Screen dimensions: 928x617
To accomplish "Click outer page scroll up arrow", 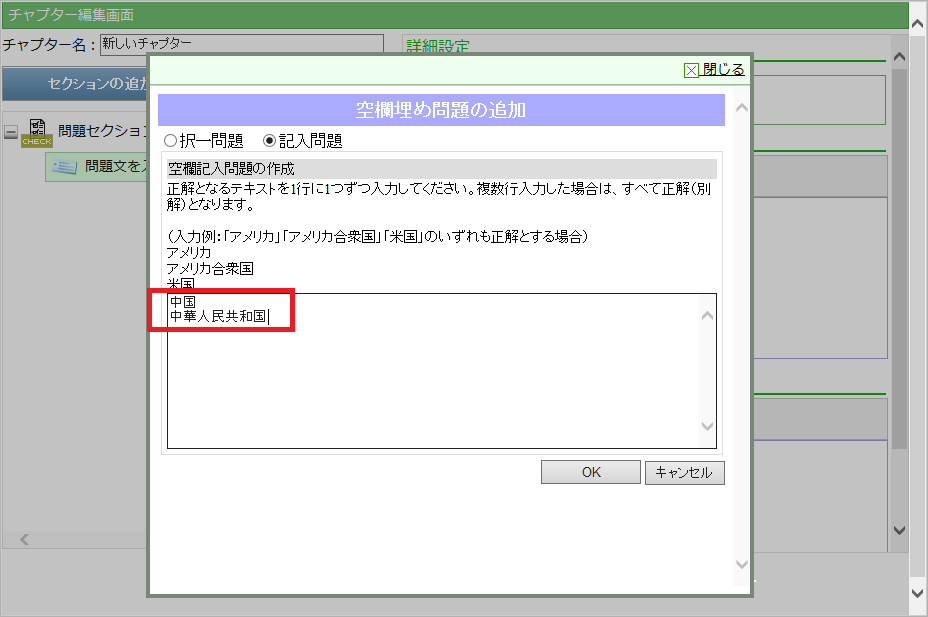I will 917,24.
